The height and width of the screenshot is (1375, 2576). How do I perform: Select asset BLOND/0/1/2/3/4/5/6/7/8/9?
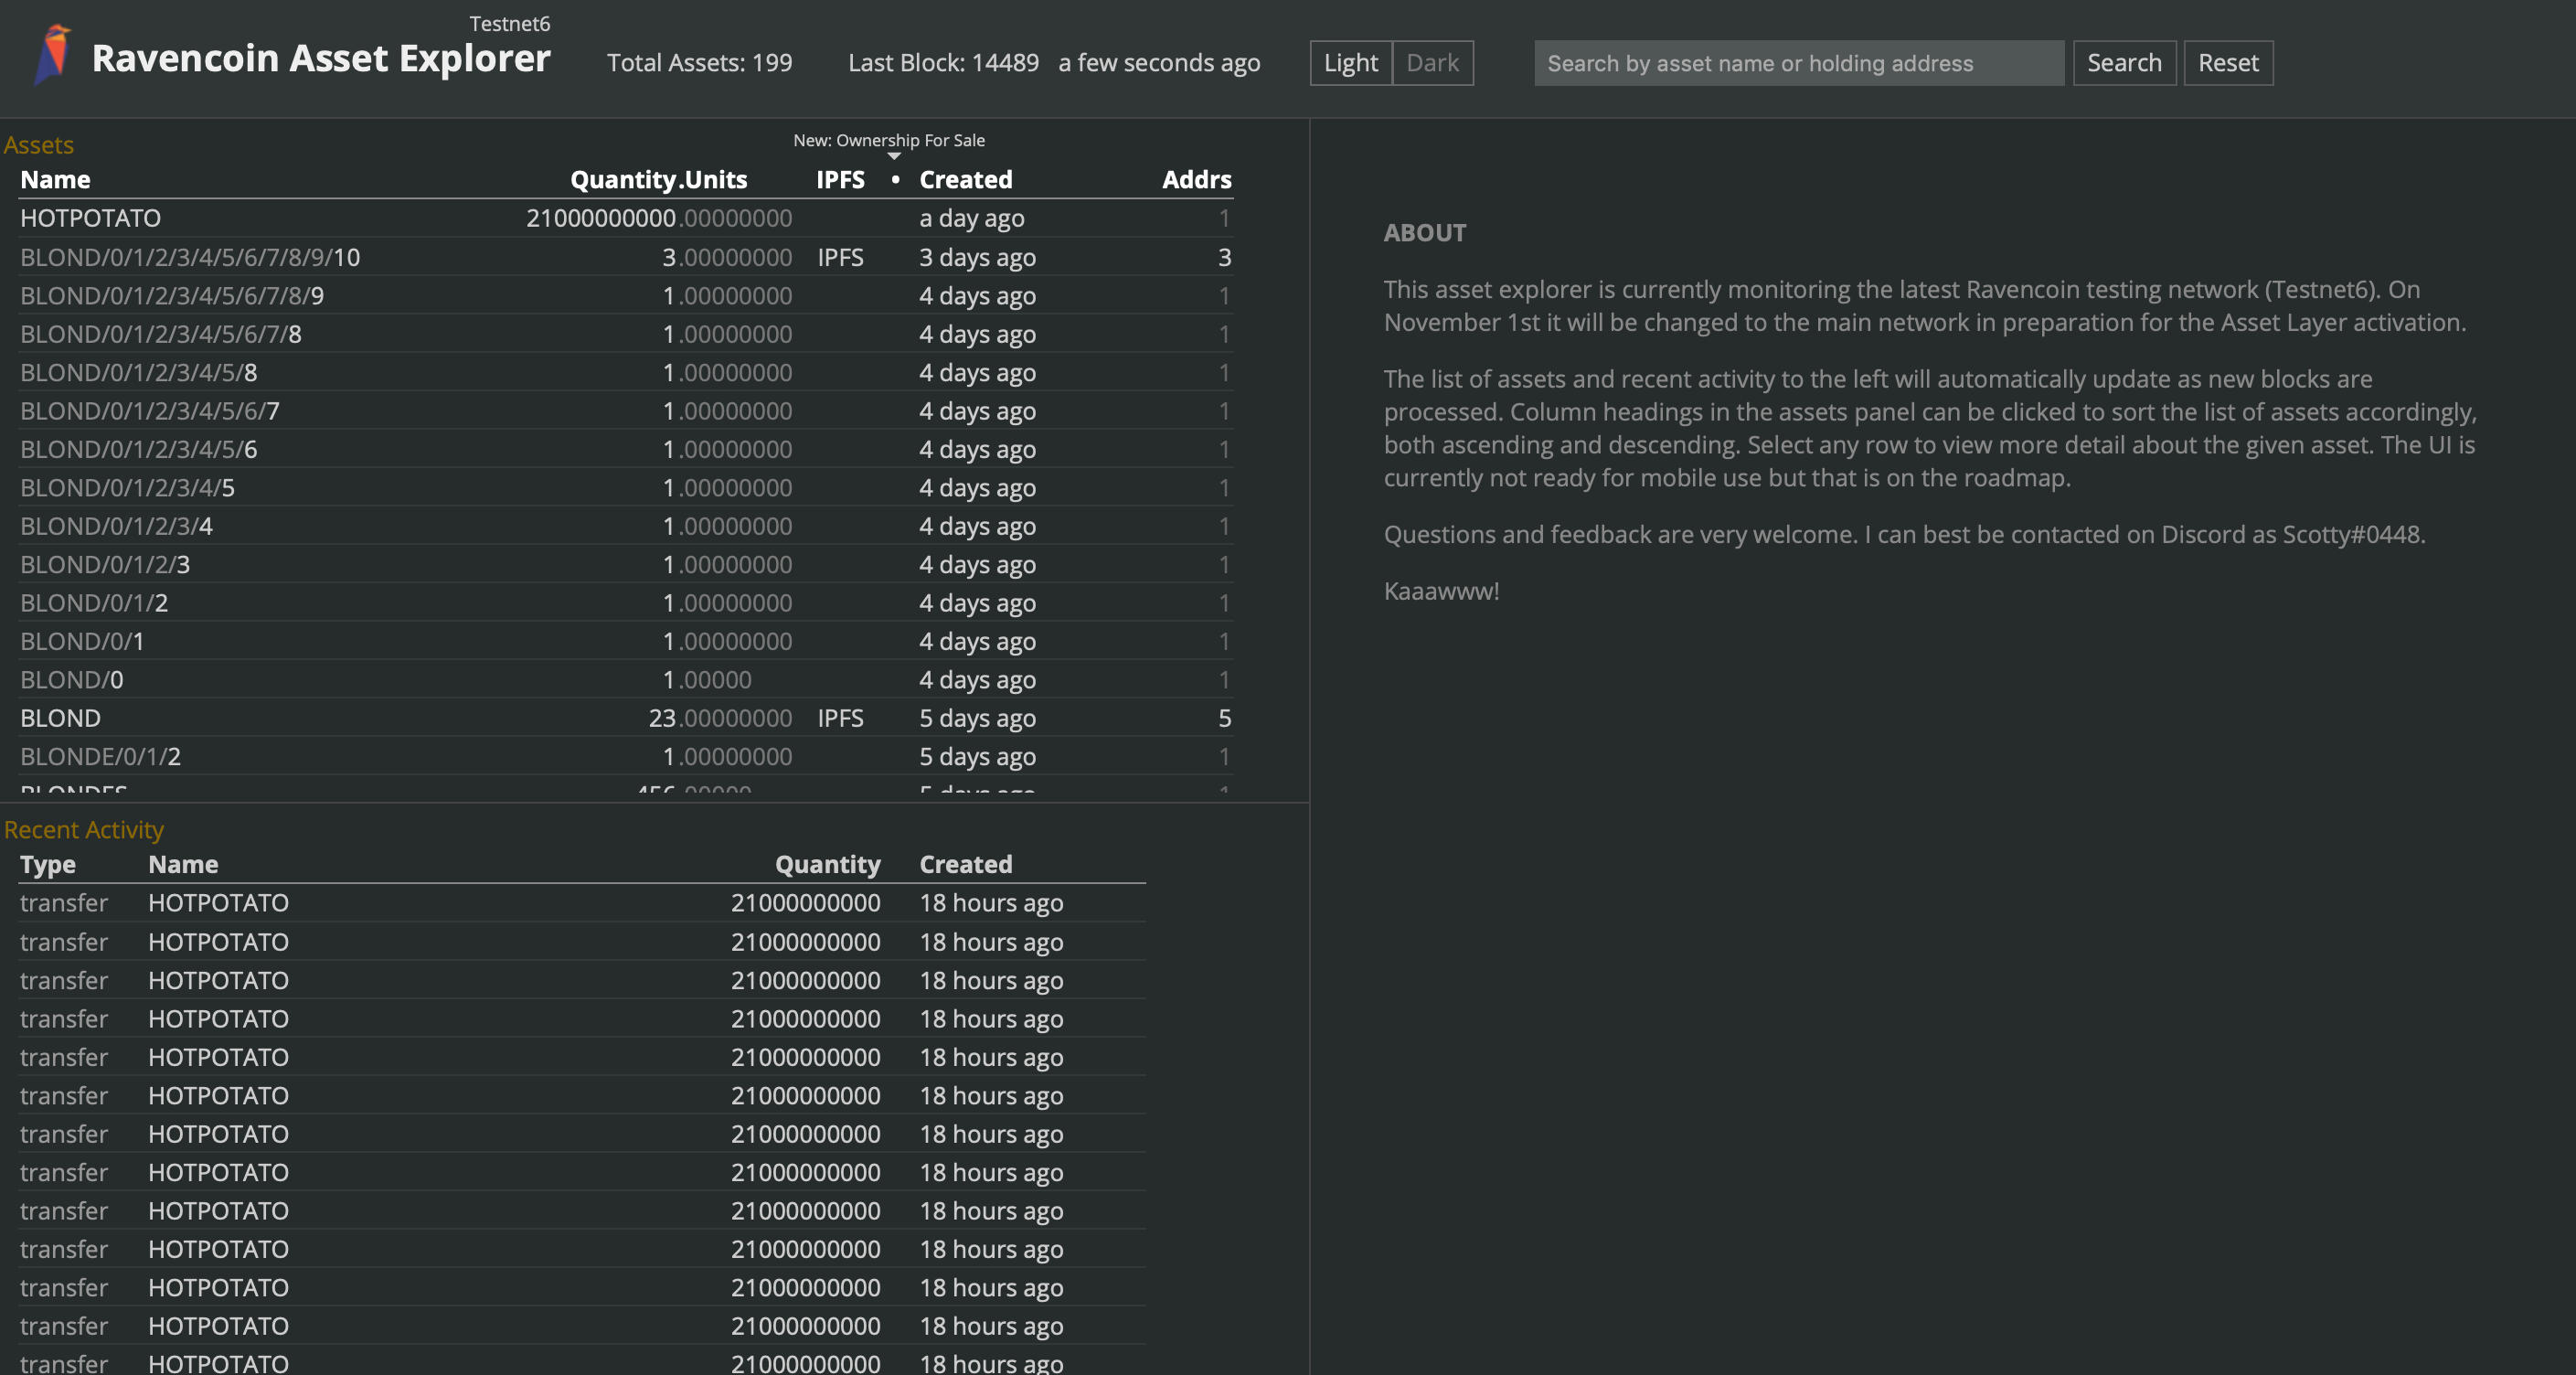[626, 296]
